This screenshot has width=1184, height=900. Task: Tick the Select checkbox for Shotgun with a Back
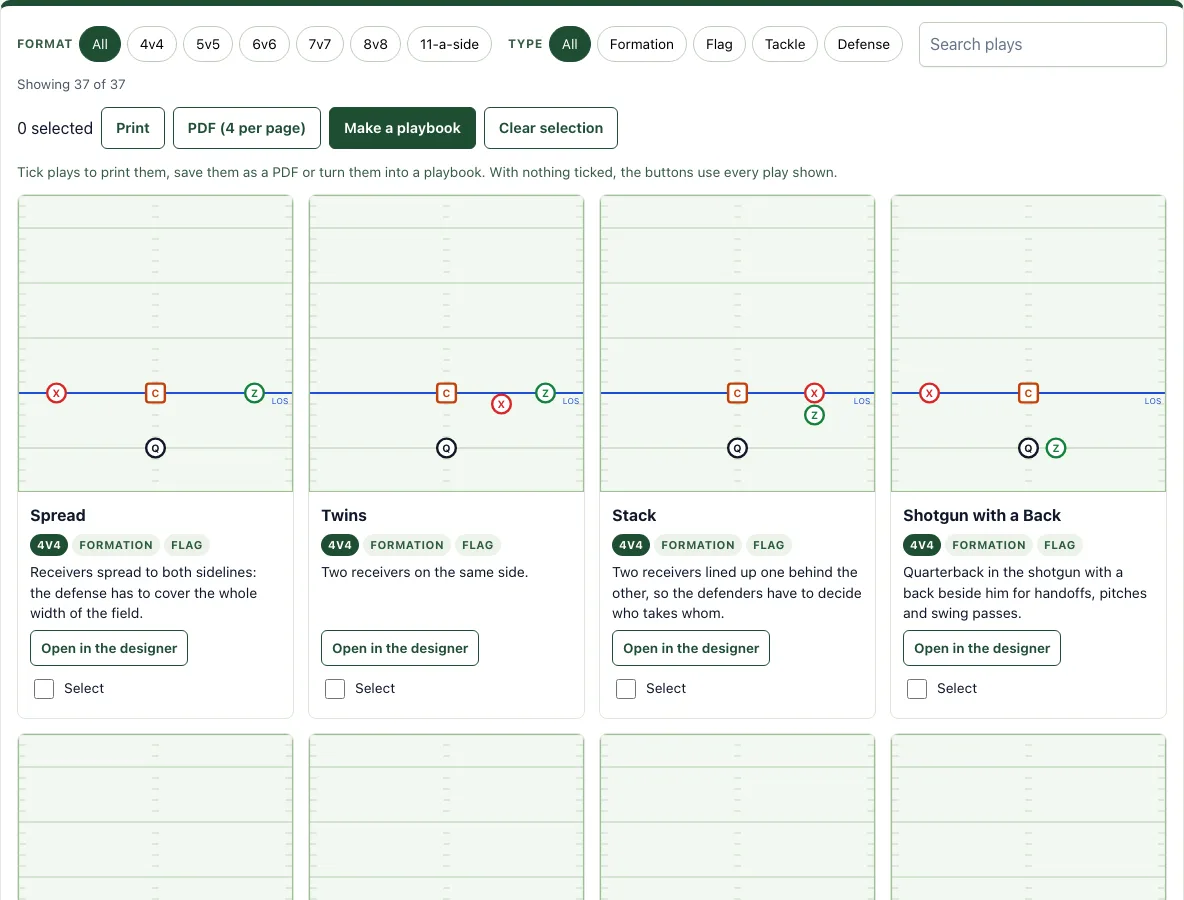pos(917,689)
